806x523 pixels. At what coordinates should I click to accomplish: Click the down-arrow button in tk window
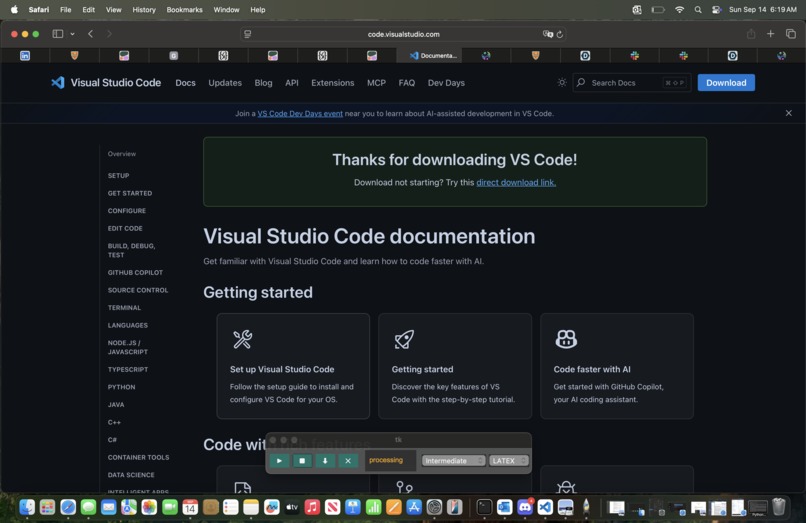(325, 460)
